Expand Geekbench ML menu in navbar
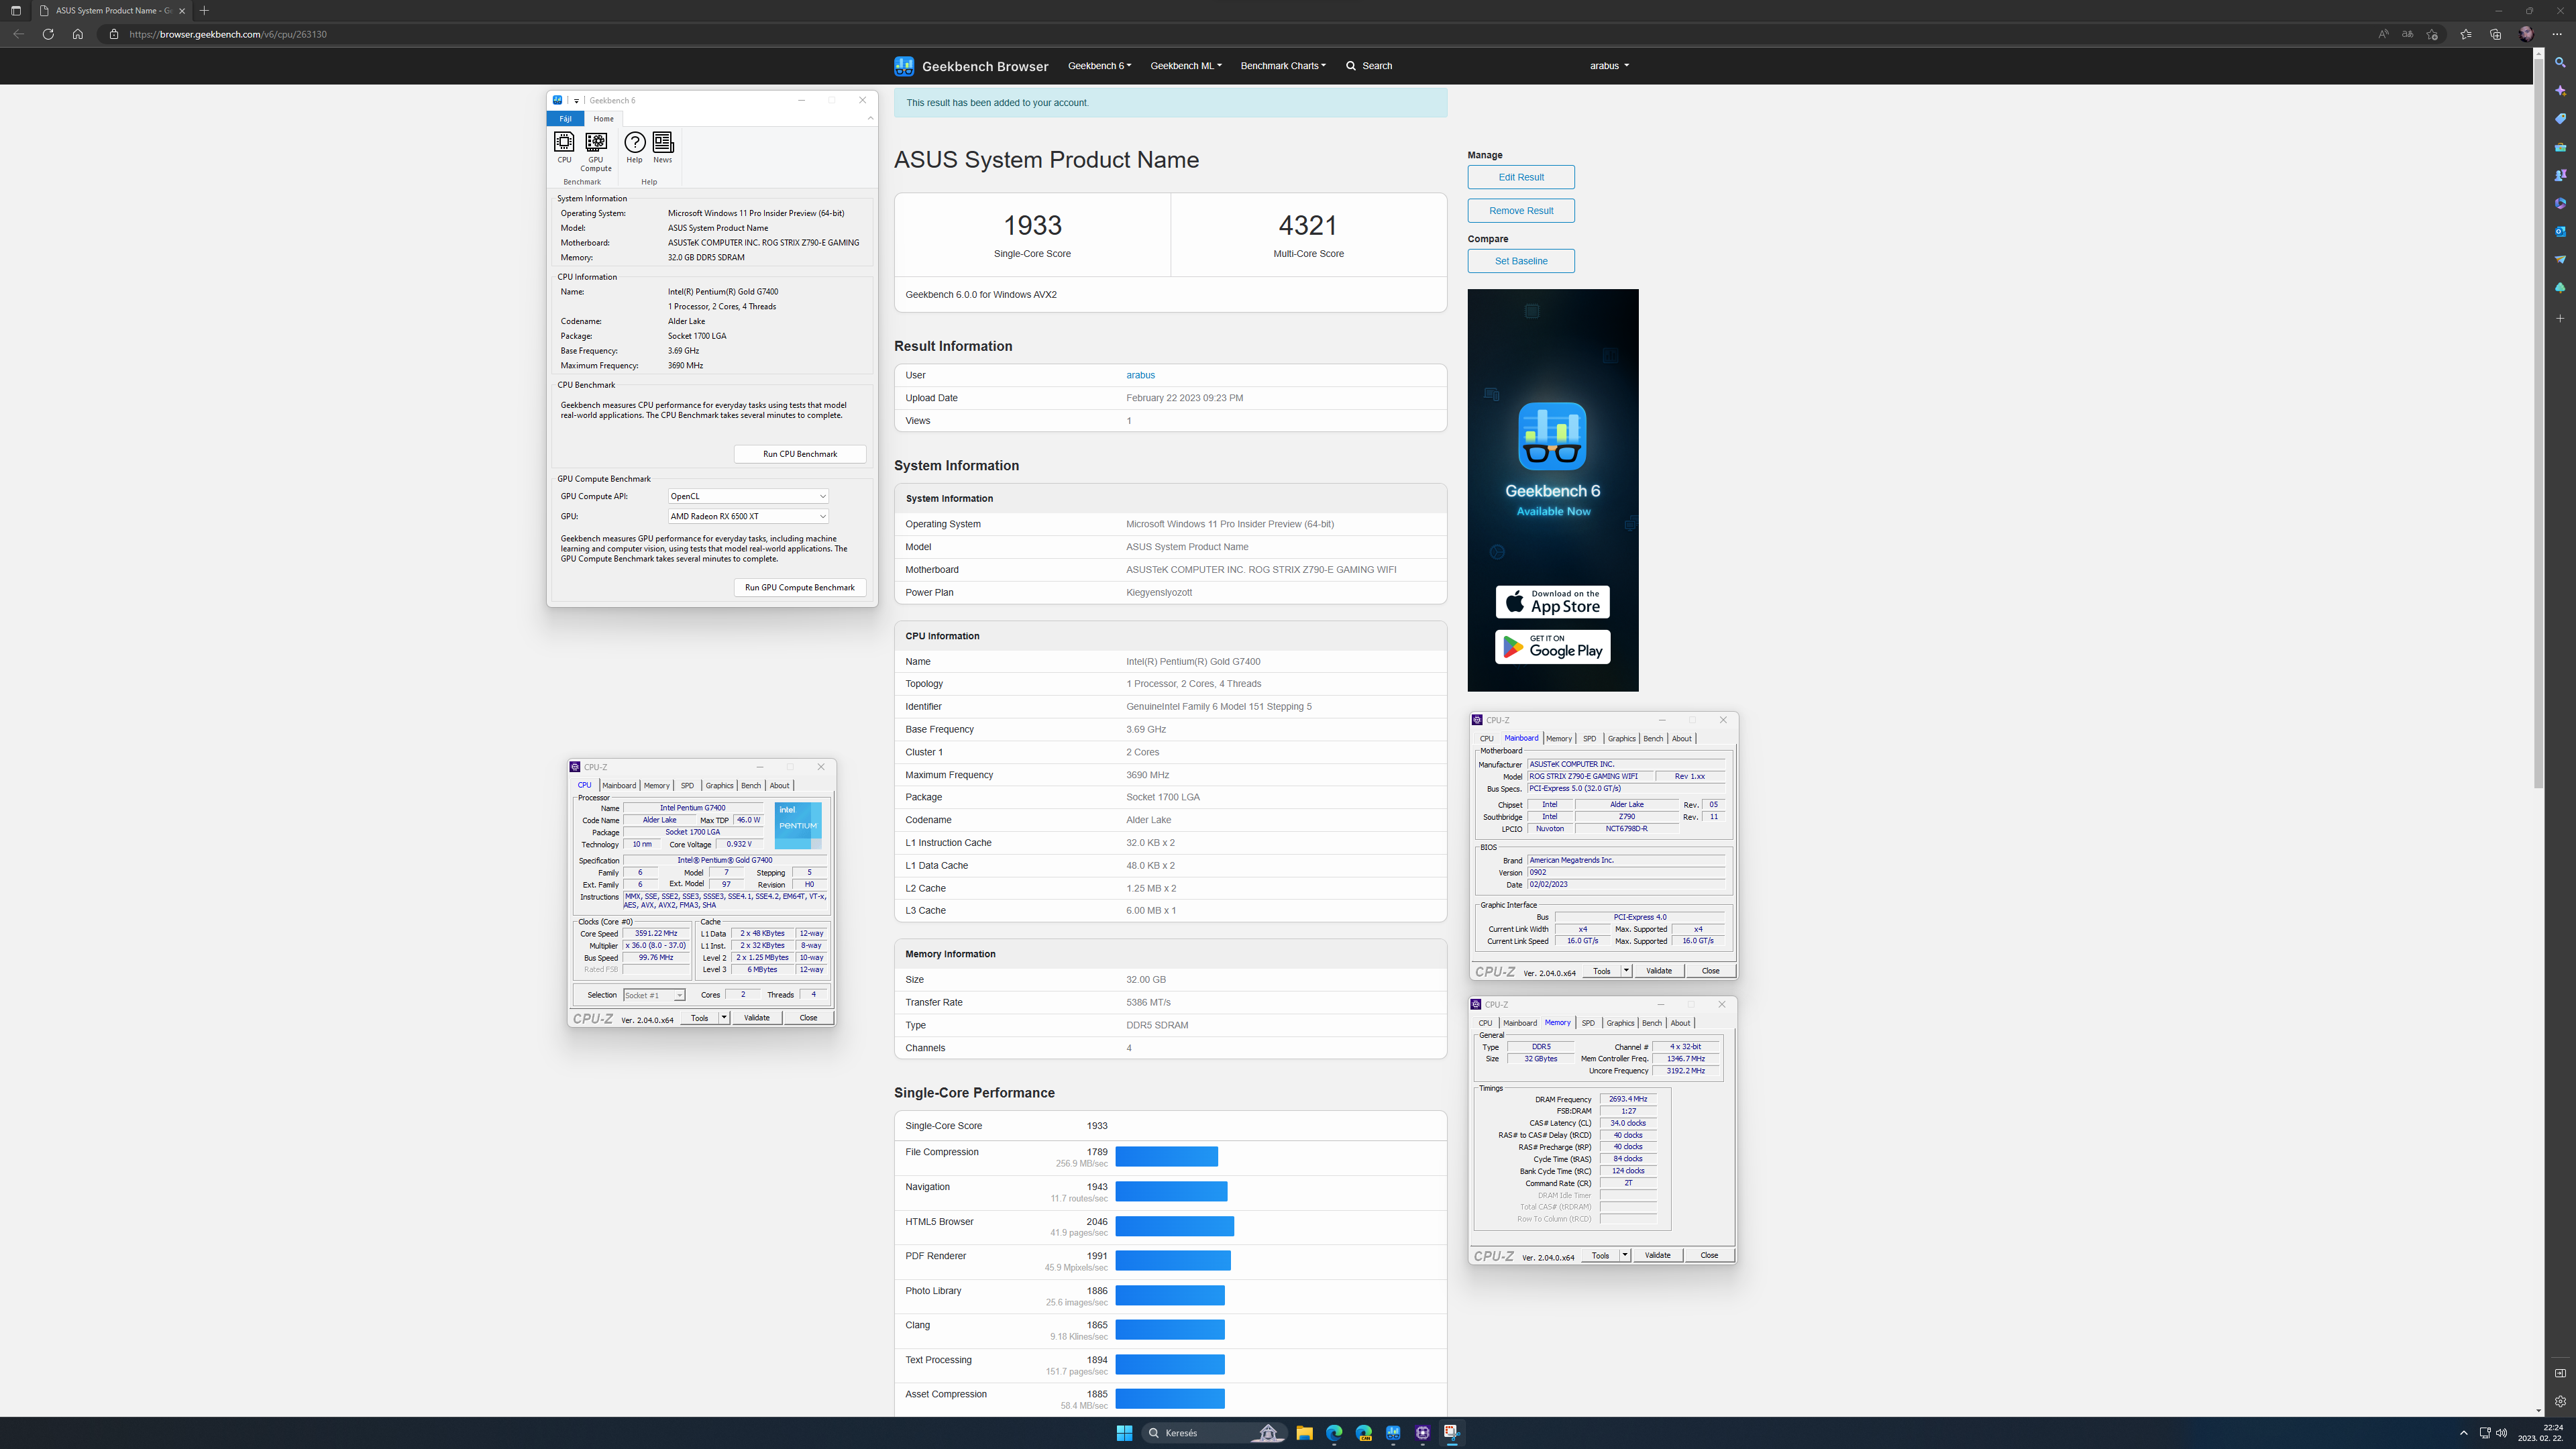The width and height of the screenshot is (2576, 1449). point(1186,66)
